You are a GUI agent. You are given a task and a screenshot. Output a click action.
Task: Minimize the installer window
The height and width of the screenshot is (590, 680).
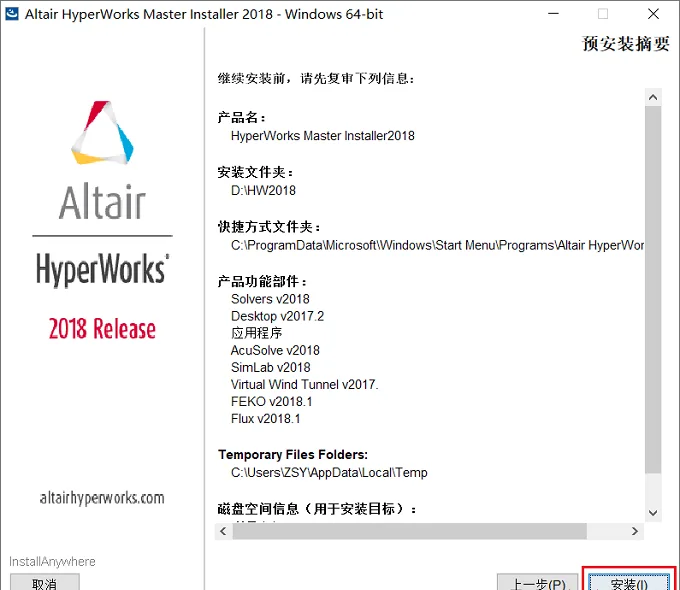click(553, 14)
